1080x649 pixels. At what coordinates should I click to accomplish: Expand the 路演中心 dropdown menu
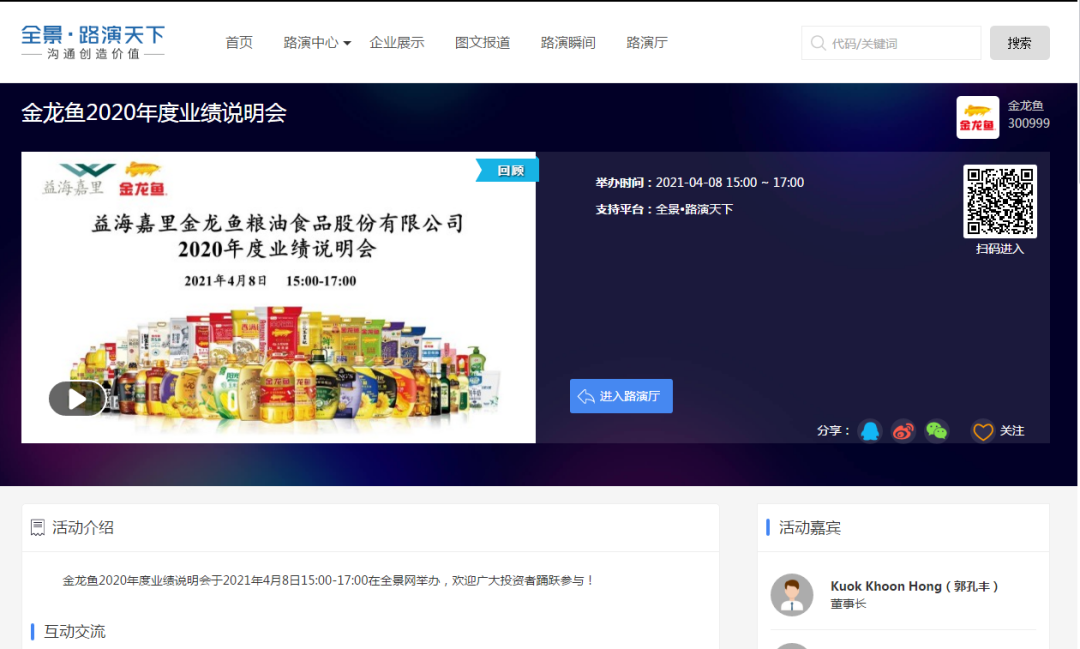tap(317, 43)
